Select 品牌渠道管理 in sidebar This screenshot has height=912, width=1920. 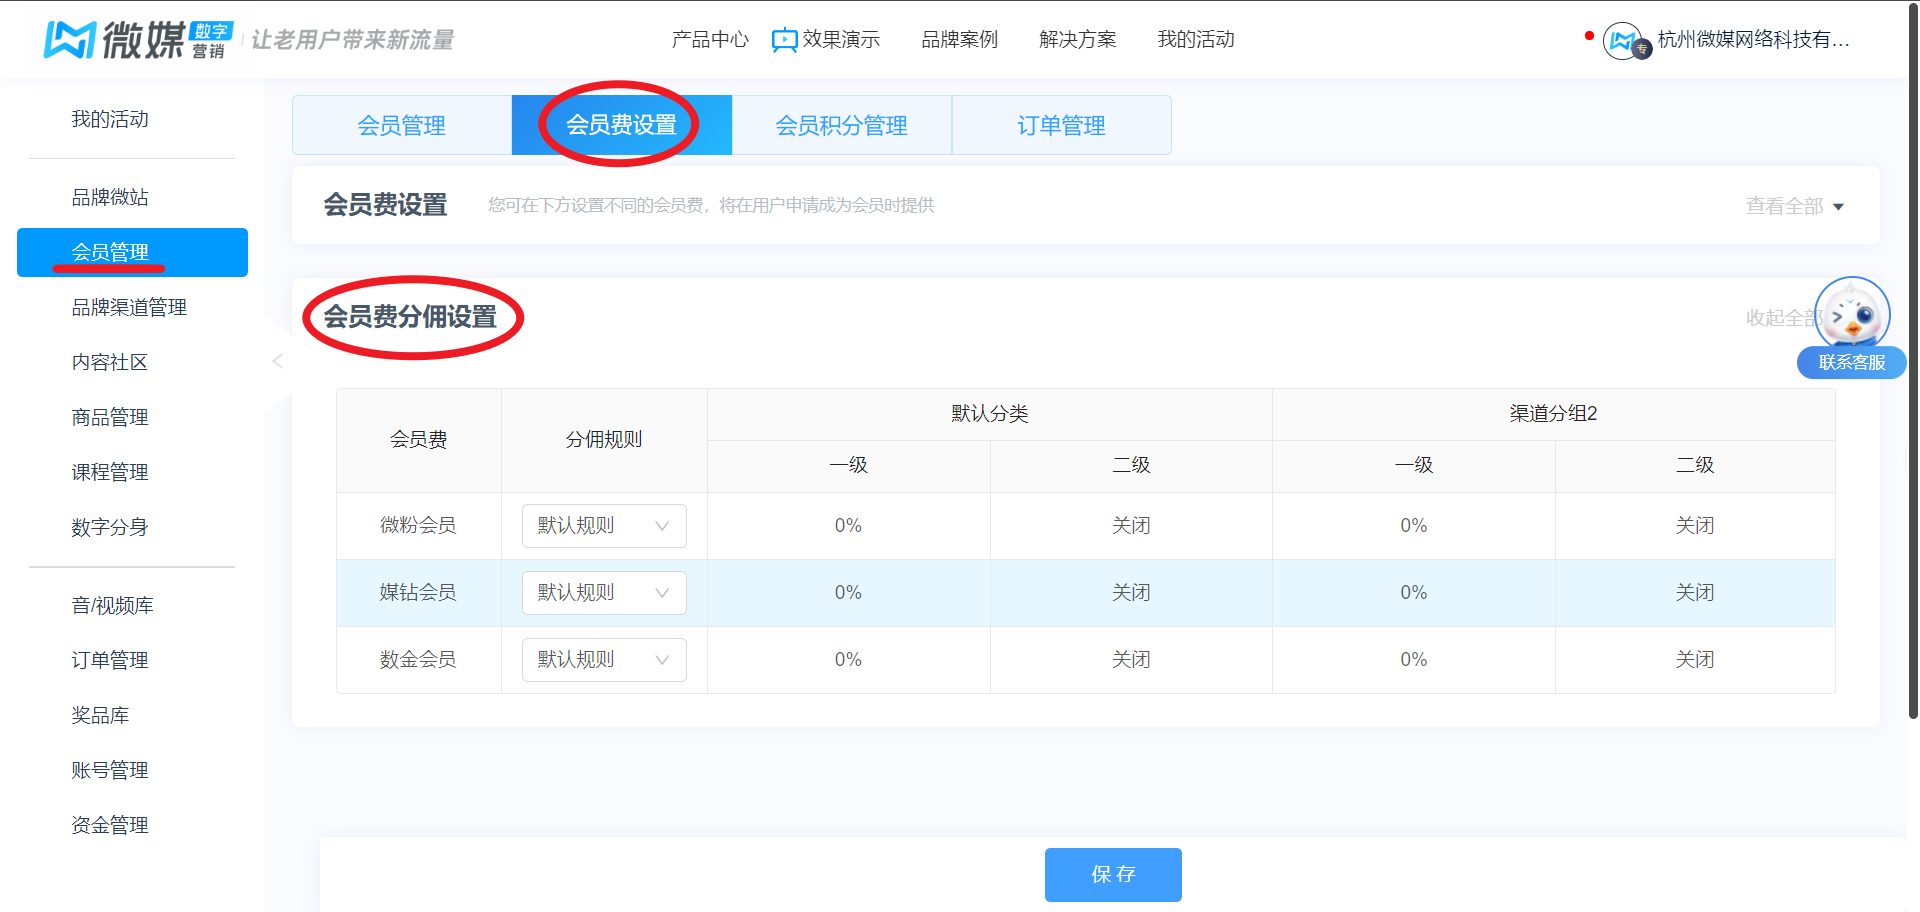[129, 307]
